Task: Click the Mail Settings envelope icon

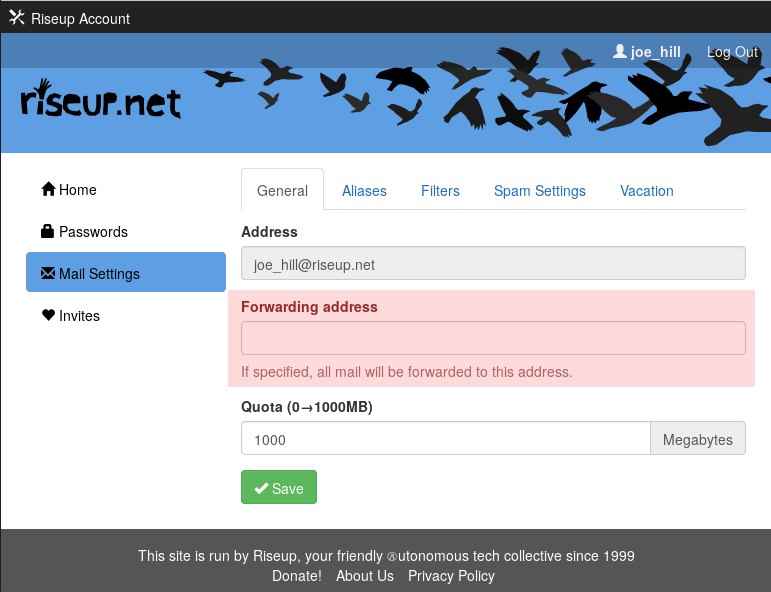Action: coord(47,273)
